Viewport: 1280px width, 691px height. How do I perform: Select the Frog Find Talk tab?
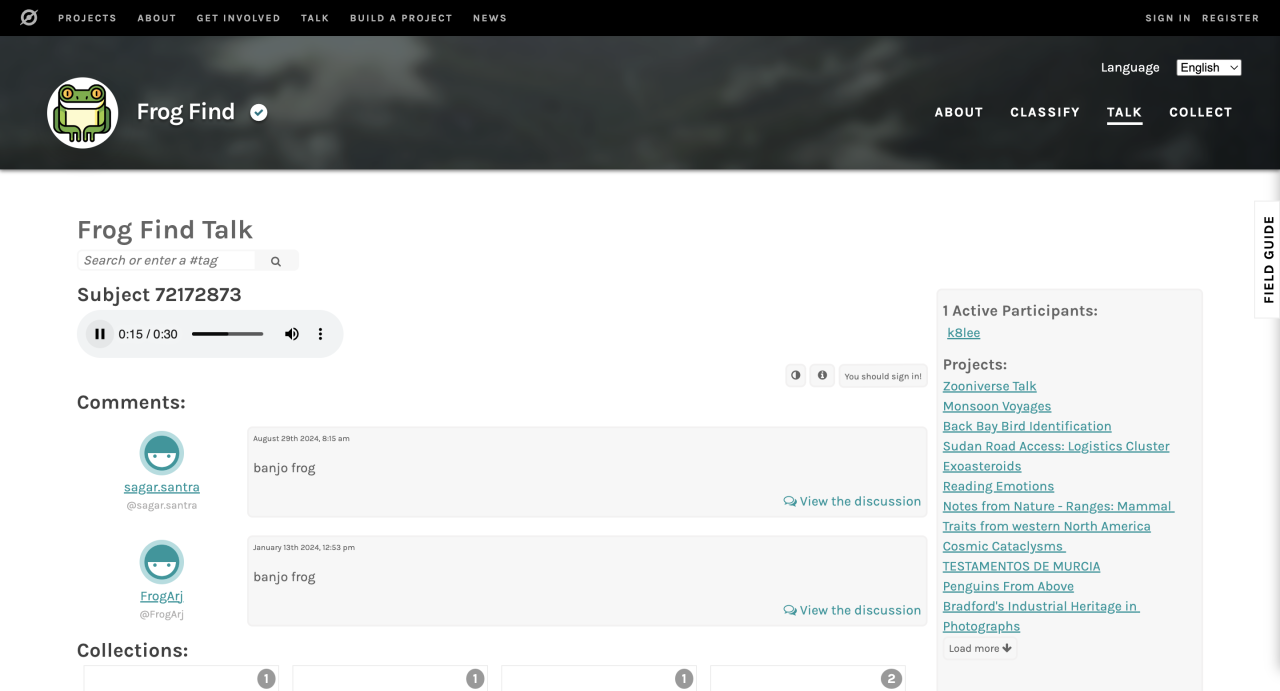tap(1125, 112)
